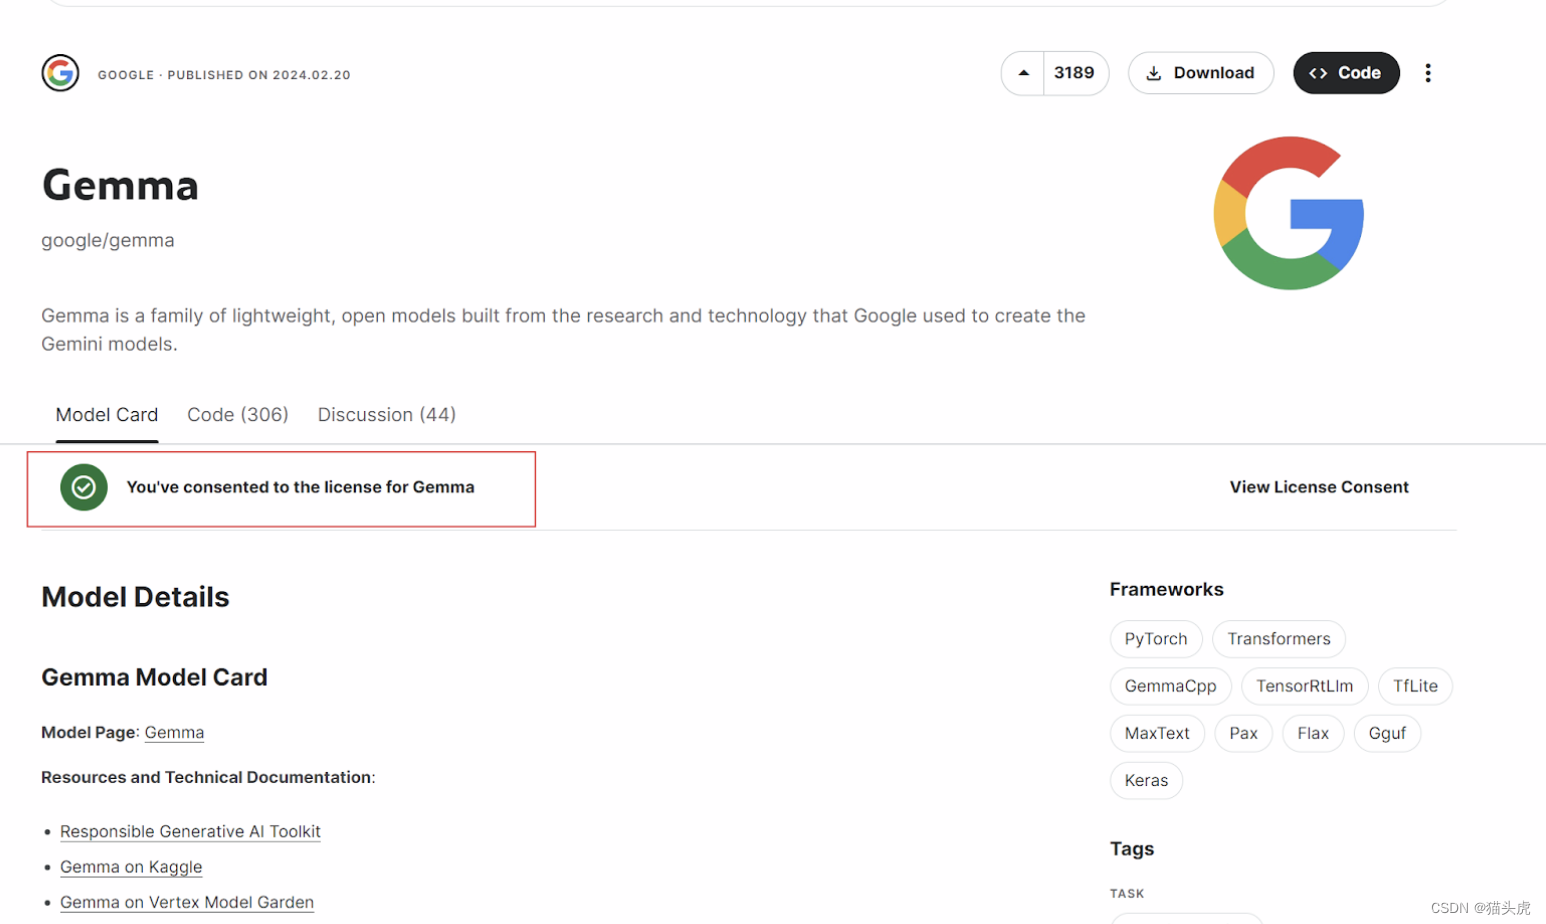This screenshot has height=924, width=1546.
Task: Select the Flax framework chip
Action: click(1313, 733)
